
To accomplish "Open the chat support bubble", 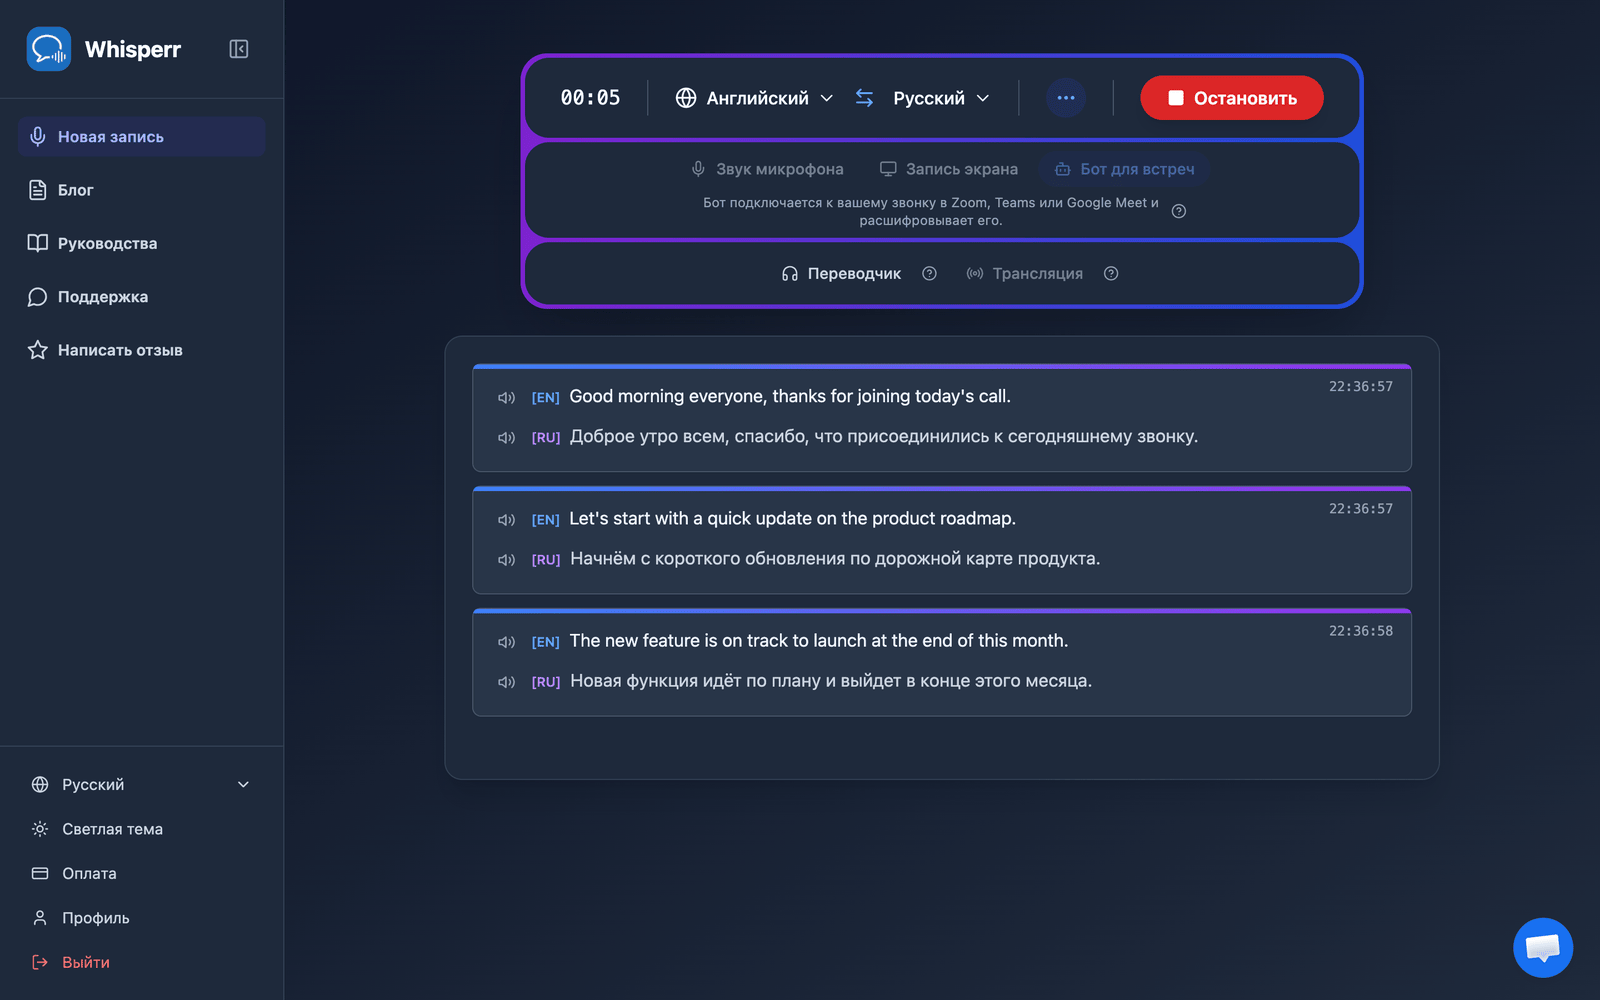I will [x=1543, y=948].
